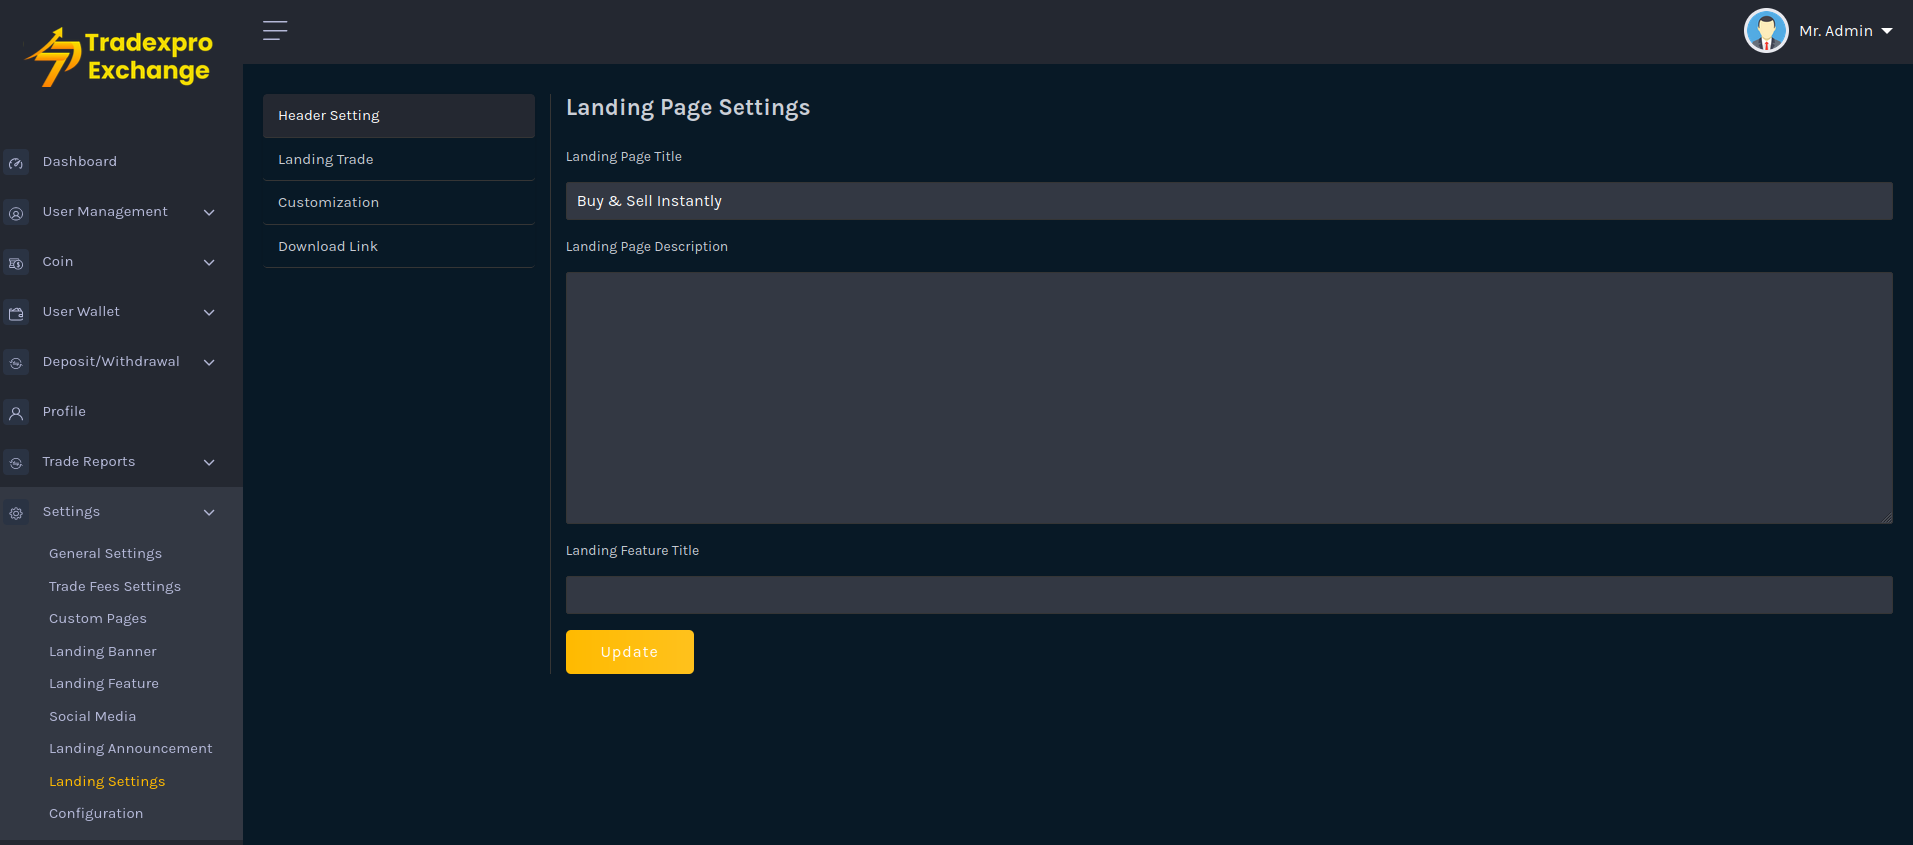Click the Profile person icon
This screenshot has height=845, width=1913.
(x=16, y=413)
